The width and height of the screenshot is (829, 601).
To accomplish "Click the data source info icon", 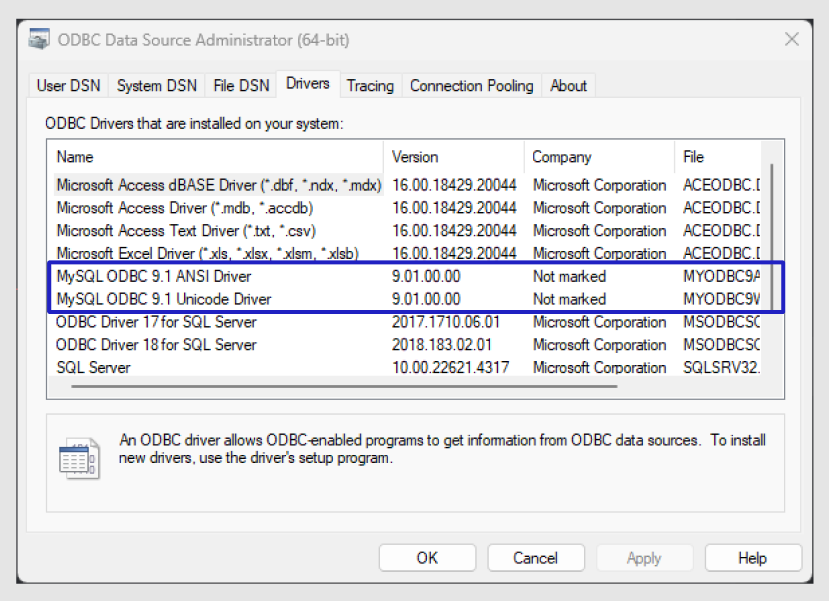I will (79, 455).
